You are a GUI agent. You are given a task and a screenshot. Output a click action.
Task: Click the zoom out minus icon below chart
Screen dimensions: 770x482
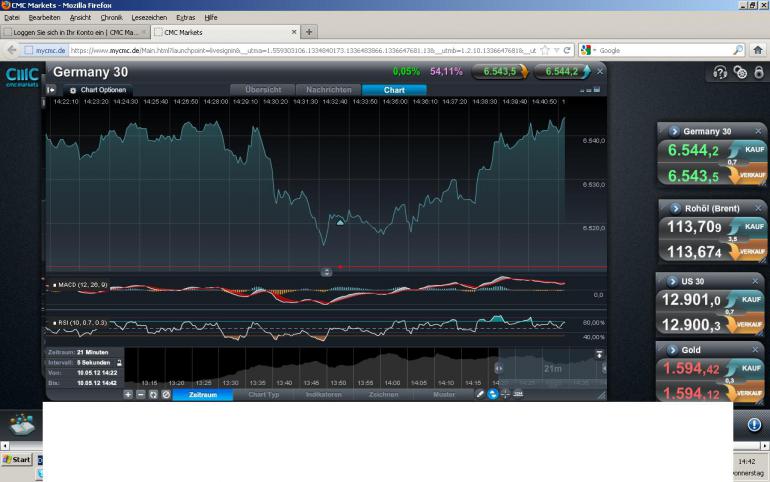click(141, 394)
